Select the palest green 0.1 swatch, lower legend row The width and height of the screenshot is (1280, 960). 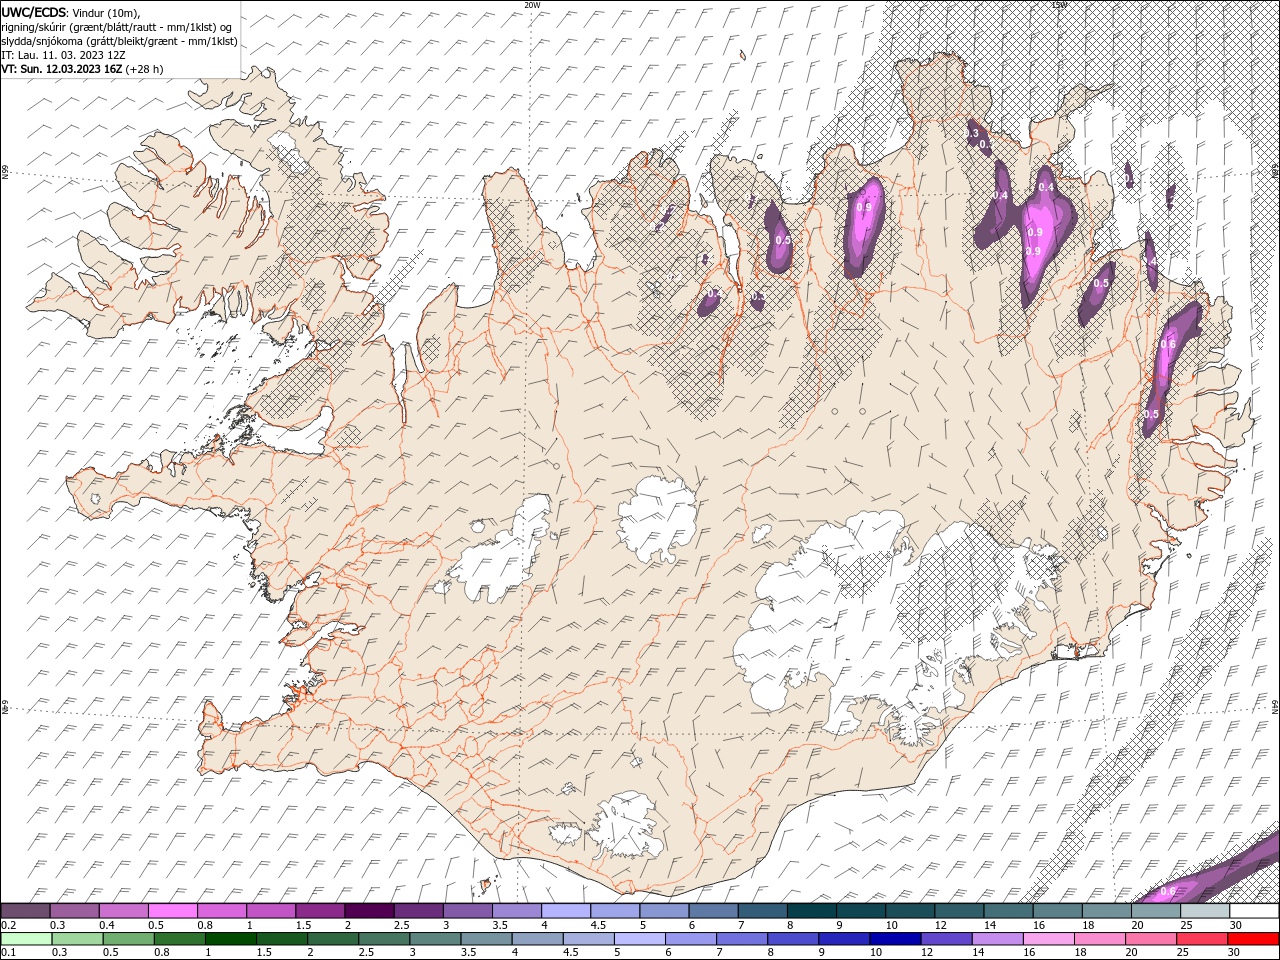click(26, 938)
